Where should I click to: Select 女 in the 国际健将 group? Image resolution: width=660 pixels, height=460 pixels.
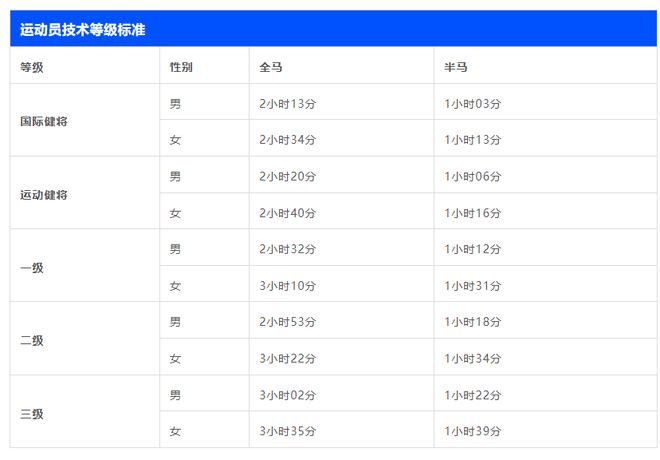175,140
